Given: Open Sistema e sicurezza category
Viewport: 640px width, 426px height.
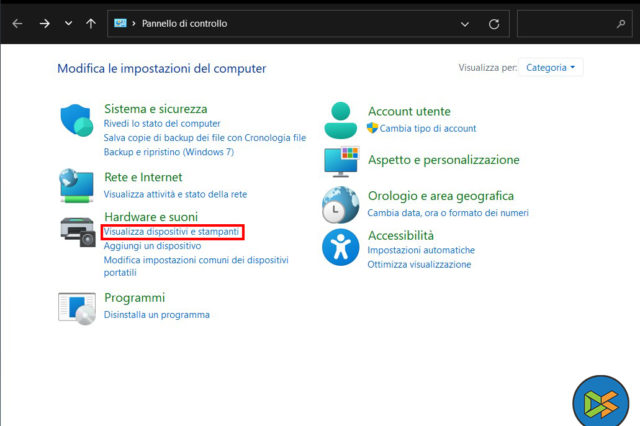Looking at the screenshot, I should [156, 109].
